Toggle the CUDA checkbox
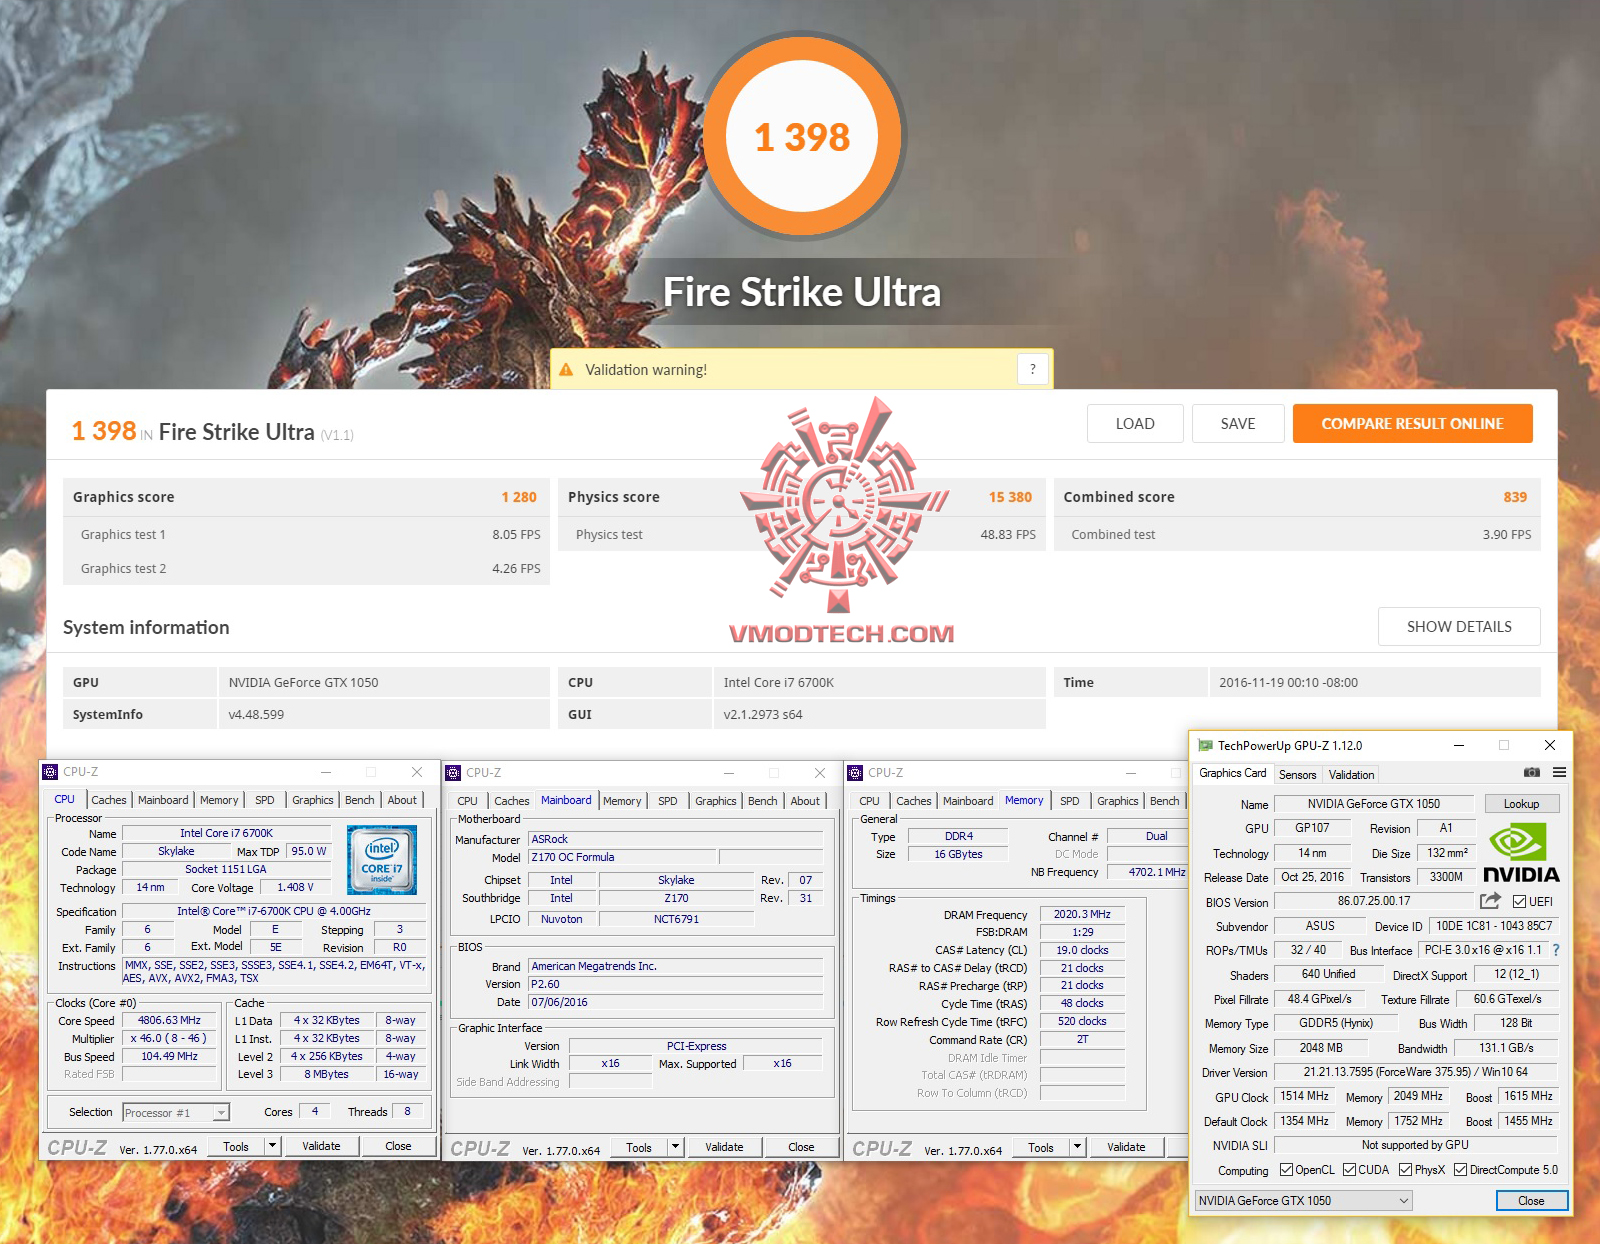The image size is (1600, 1244). pos(1349,1170)
